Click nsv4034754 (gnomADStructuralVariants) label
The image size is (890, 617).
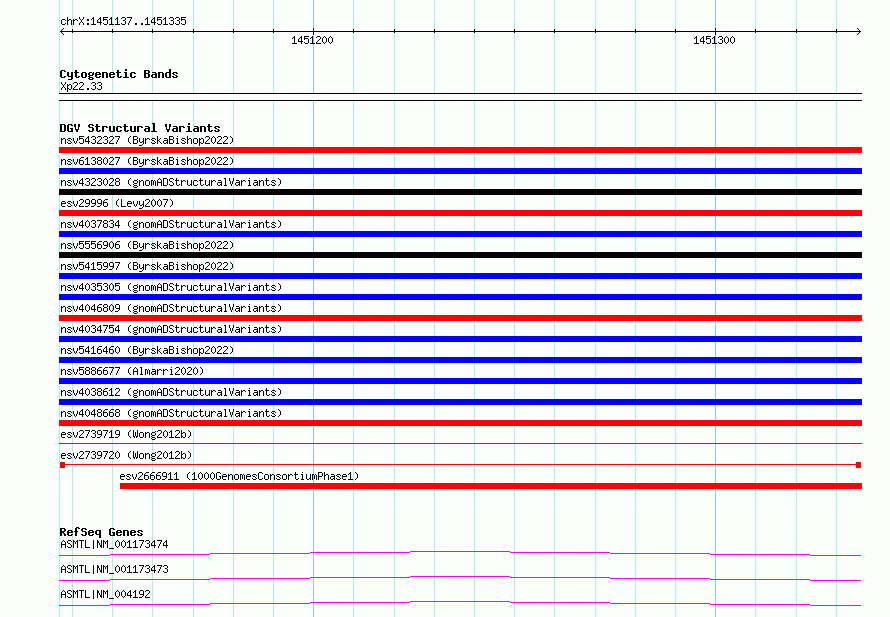pyautogui.click(x=171, y=329)
